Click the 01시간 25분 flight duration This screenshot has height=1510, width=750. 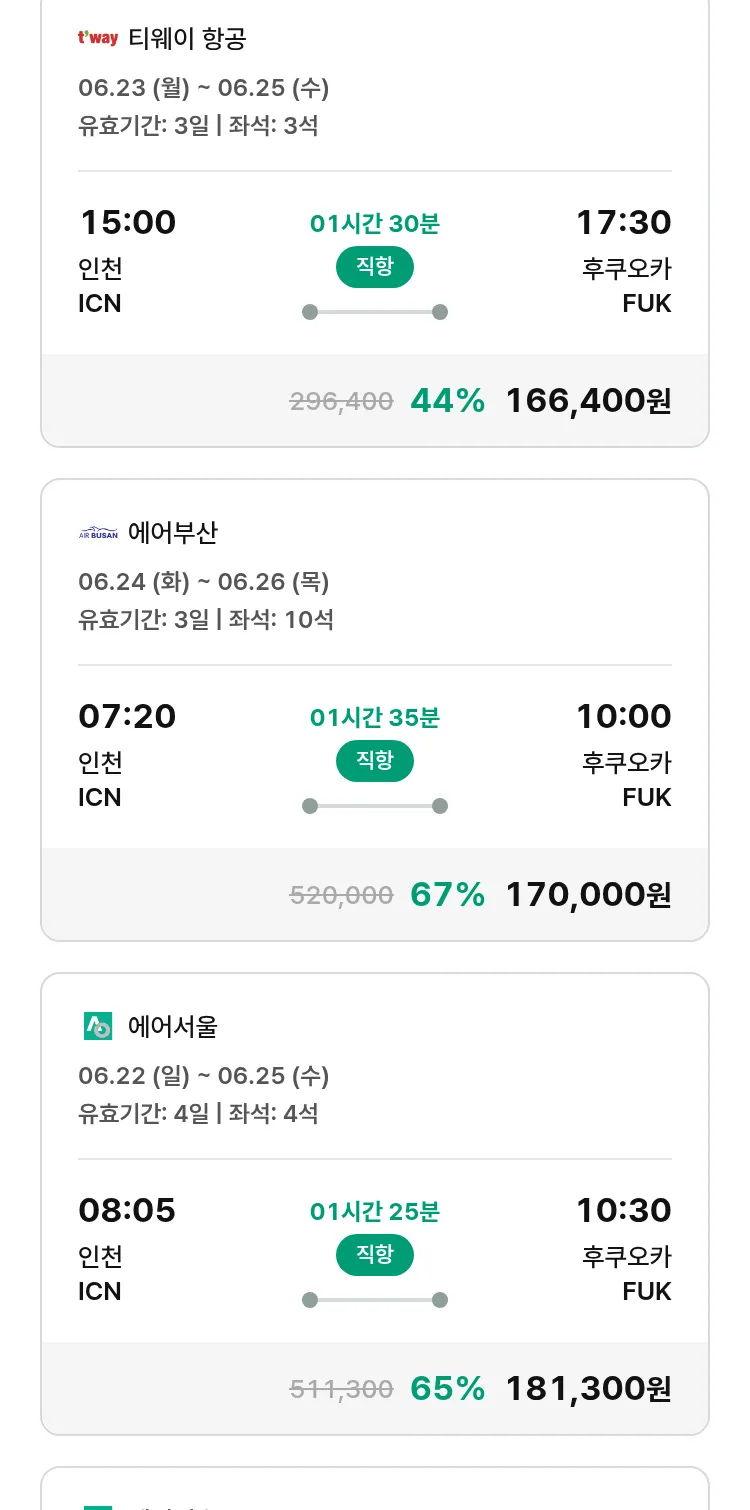pos(375,1212)
